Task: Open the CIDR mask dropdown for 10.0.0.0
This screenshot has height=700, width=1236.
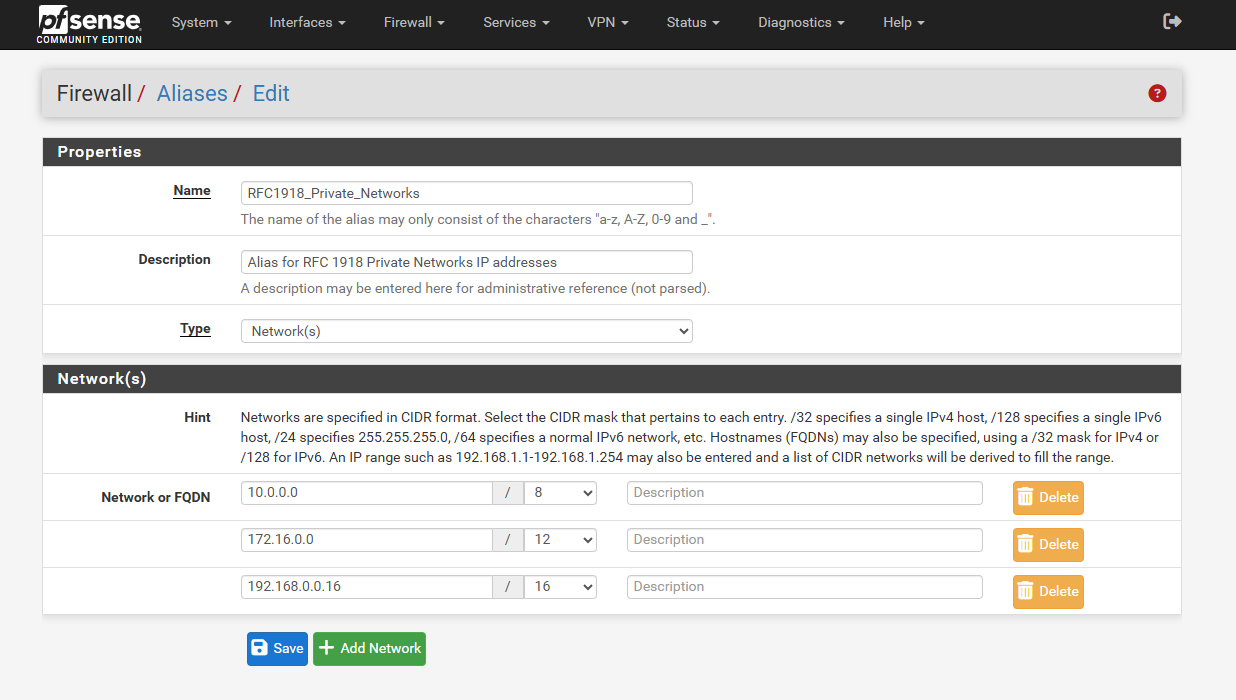Action: [560, 493]
